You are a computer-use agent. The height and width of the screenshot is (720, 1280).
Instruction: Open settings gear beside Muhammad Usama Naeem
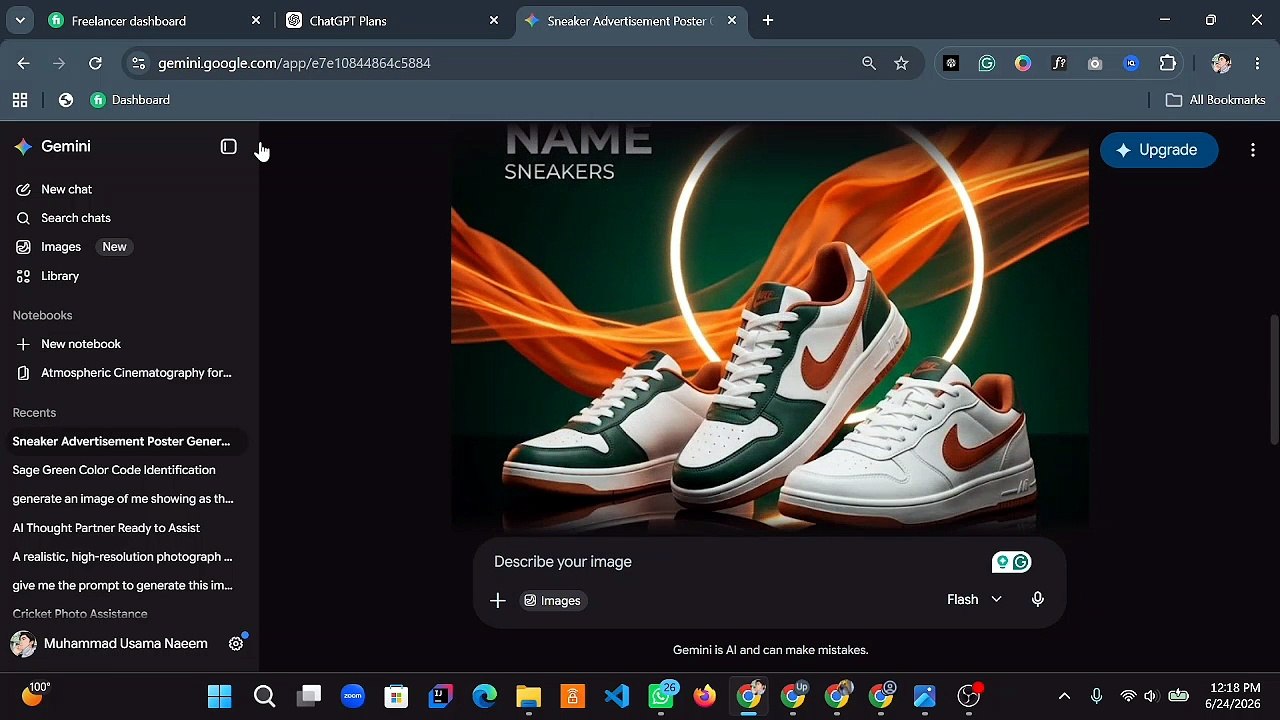click(236, 644)
